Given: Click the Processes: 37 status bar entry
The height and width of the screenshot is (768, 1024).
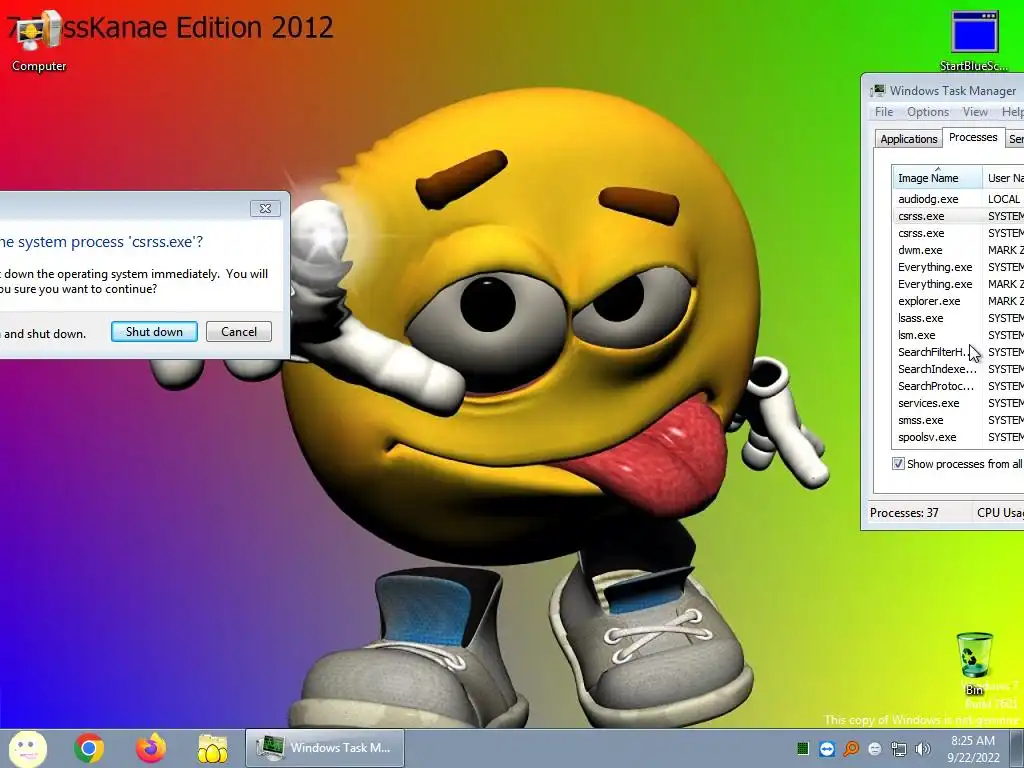Looking at the screenshot, I should click(x=904, y=513).
